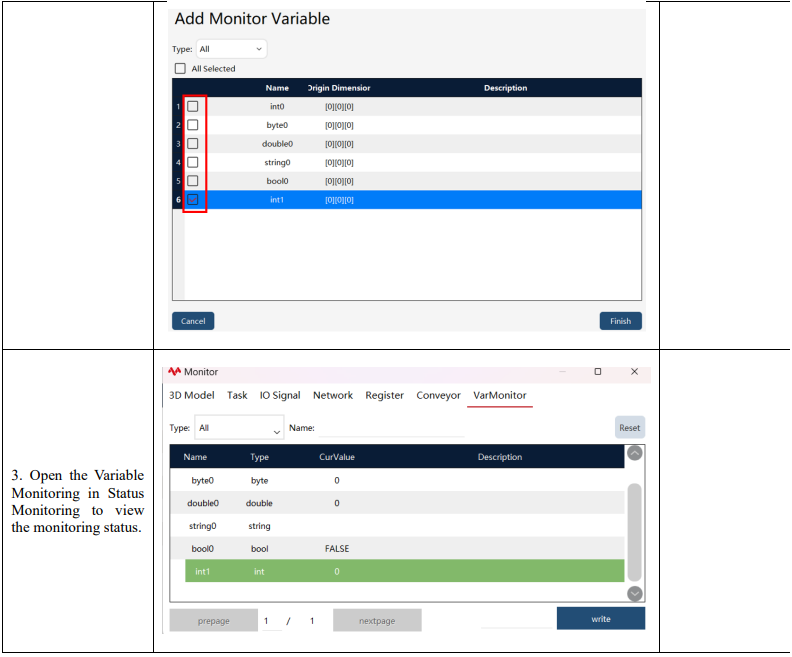Click the Name column header in Add Monitor Variable
792x657 pixels.
277,88
